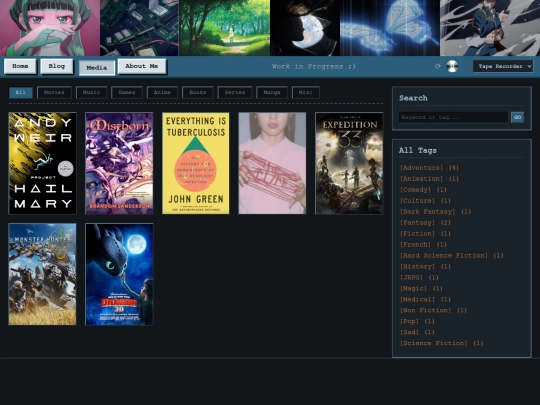Select the [Pop] tag
Viewport: 540px width, 405px height.
(409, 321)
